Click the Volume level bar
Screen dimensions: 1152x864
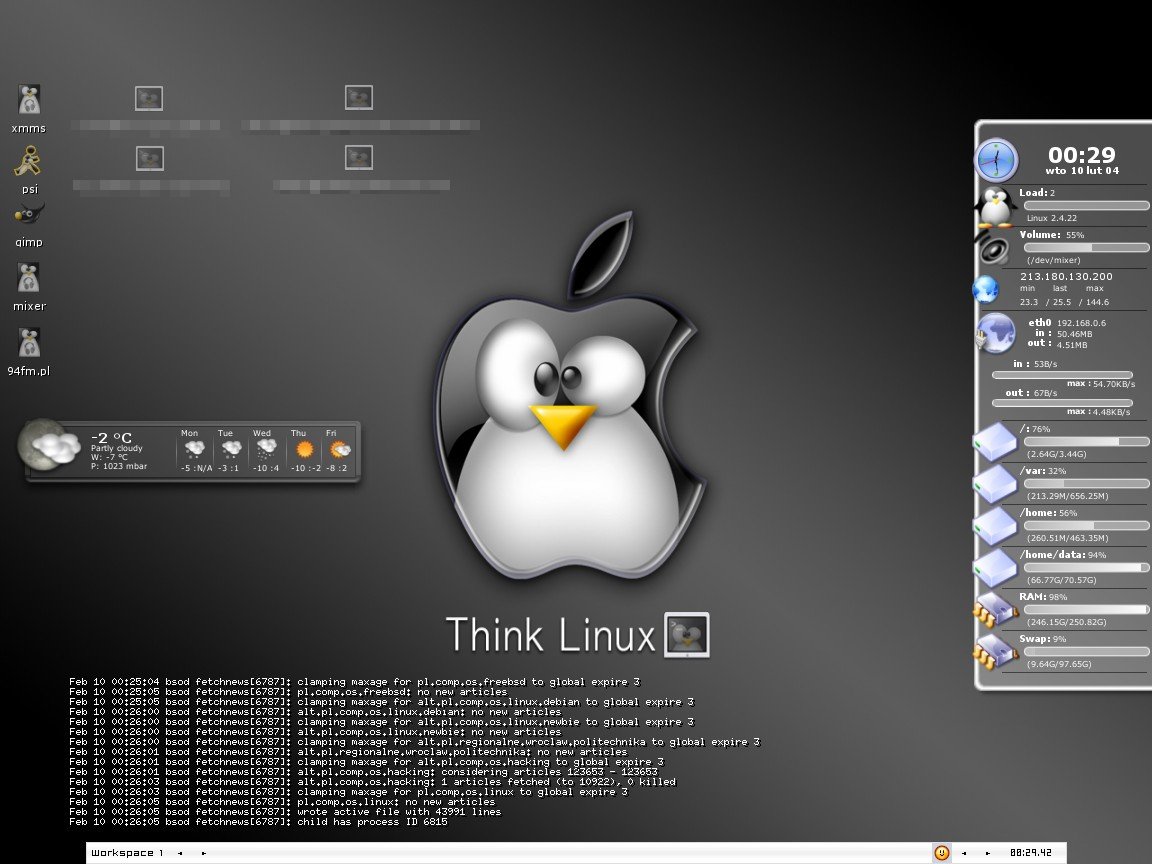click(x=1086, y=248)
